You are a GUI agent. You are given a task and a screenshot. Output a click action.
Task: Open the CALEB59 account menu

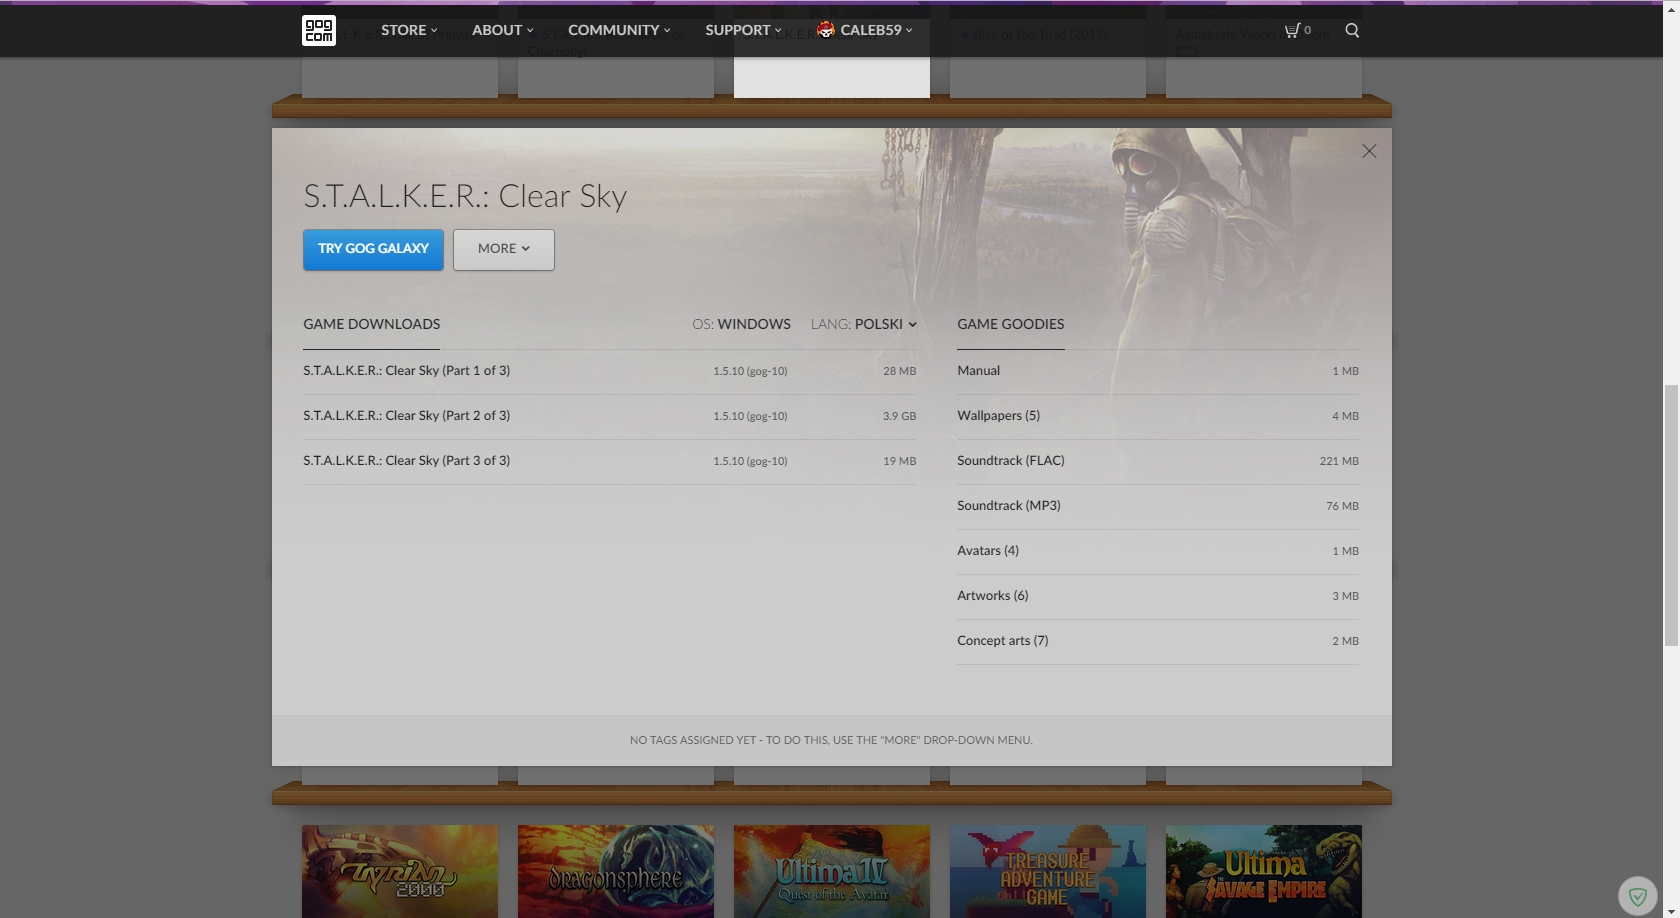click(865, 30)
